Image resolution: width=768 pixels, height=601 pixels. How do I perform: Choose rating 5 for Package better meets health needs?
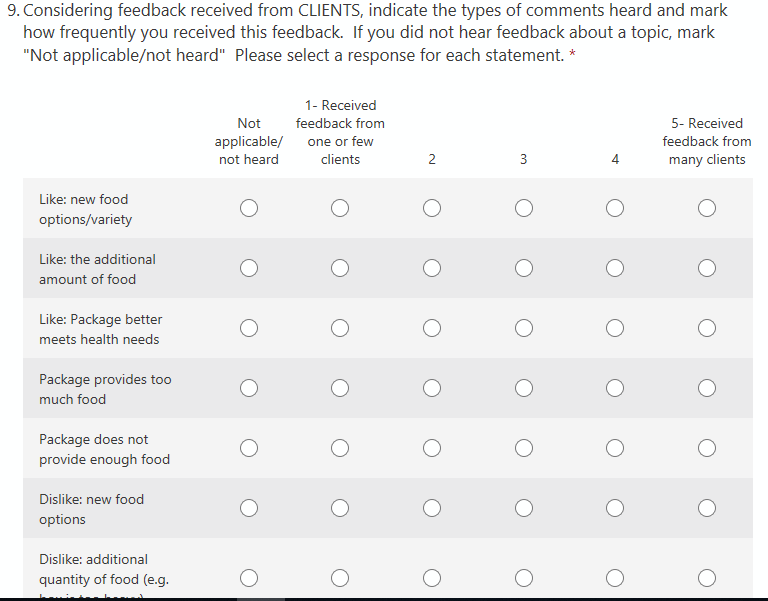pos(707,328)
